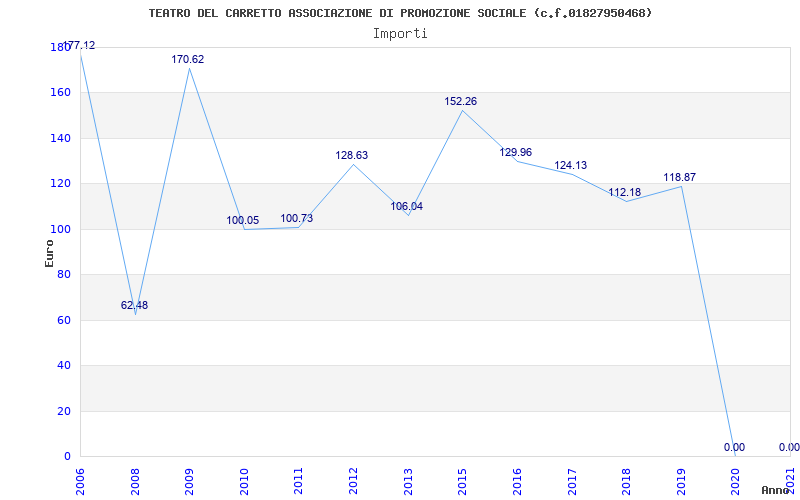
Task: Click the 106.04 data label
Action: [x=407, y=206]
